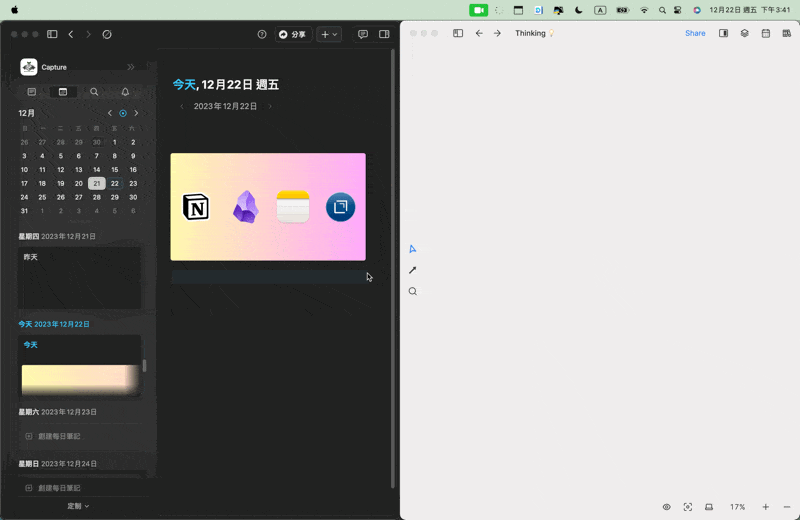Open the plus new-document dropdown
The image size is (800, 520).
click(x=328, y=34)
